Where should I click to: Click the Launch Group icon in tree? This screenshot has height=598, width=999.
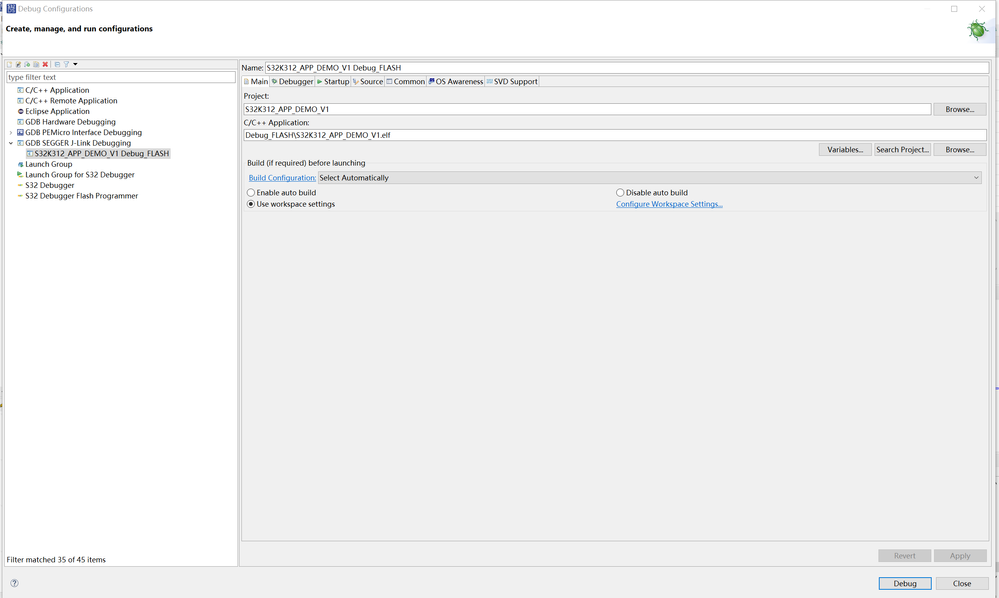tap(20, 164)
